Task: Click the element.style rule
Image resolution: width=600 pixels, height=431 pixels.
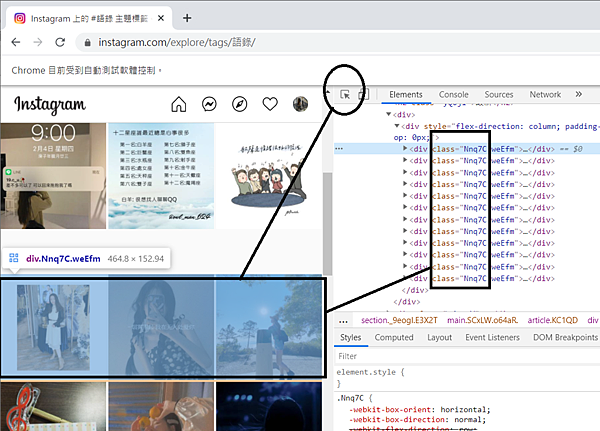Action: tap(370, 372)
